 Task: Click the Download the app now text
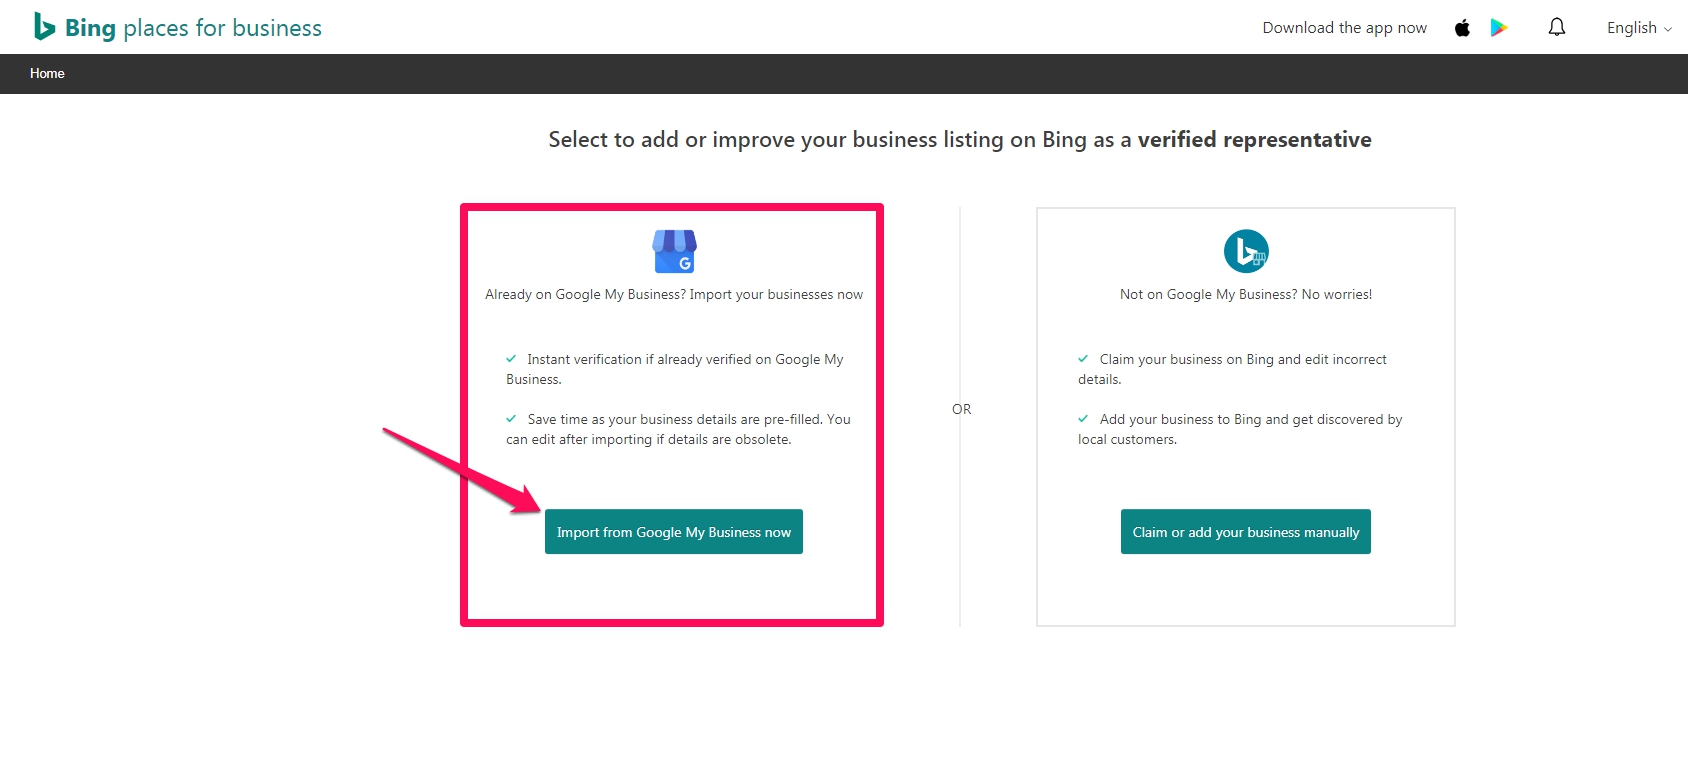pyautogui.click(x=1344, y=28)
